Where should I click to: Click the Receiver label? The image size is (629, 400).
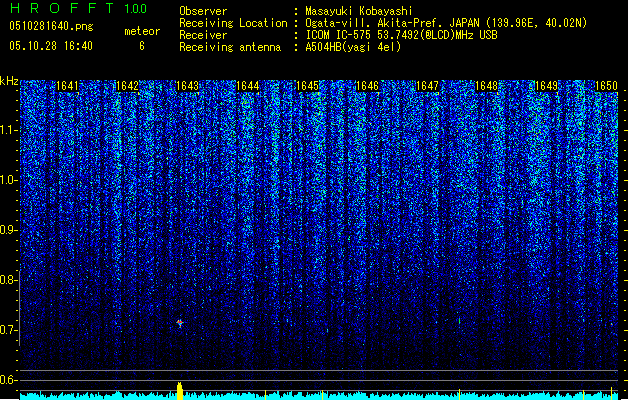coord(203,35)
